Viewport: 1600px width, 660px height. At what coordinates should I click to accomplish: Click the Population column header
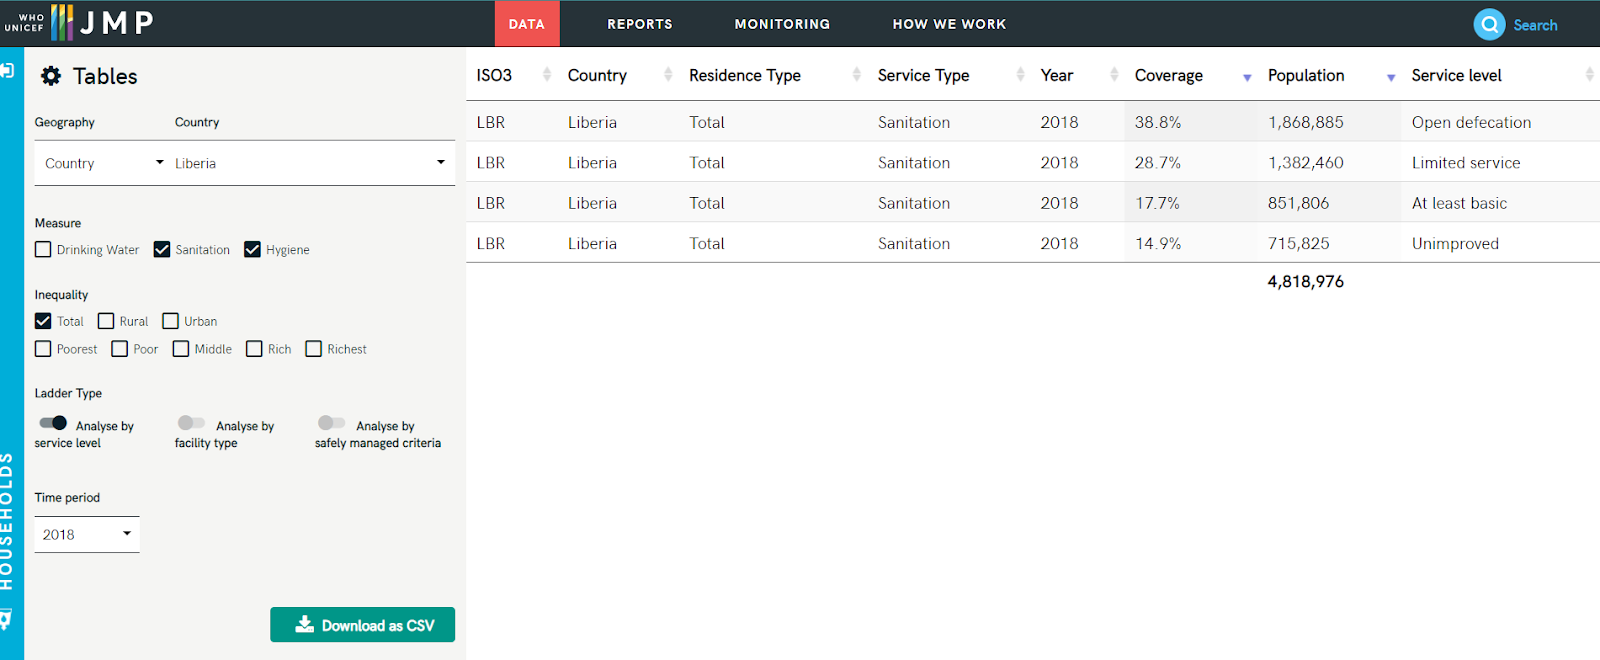(1306, 75)
